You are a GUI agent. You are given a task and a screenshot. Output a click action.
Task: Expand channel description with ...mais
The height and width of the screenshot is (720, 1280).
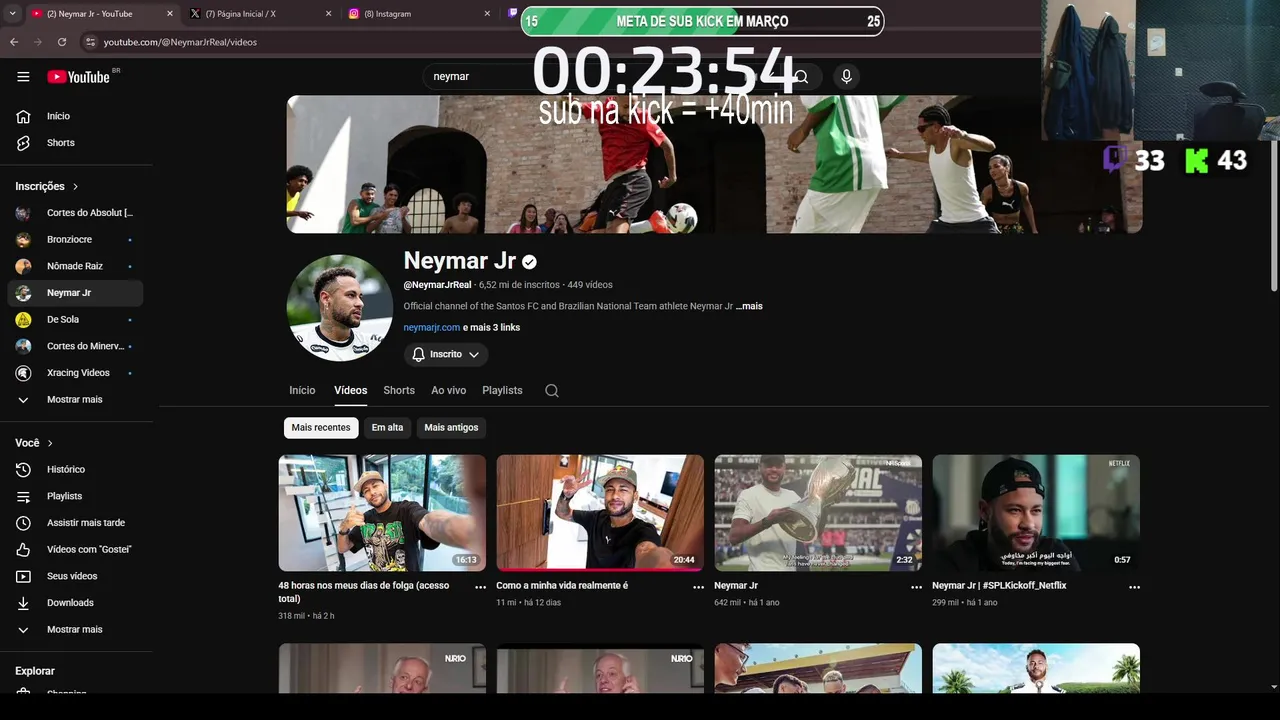(x=749, y=306)
